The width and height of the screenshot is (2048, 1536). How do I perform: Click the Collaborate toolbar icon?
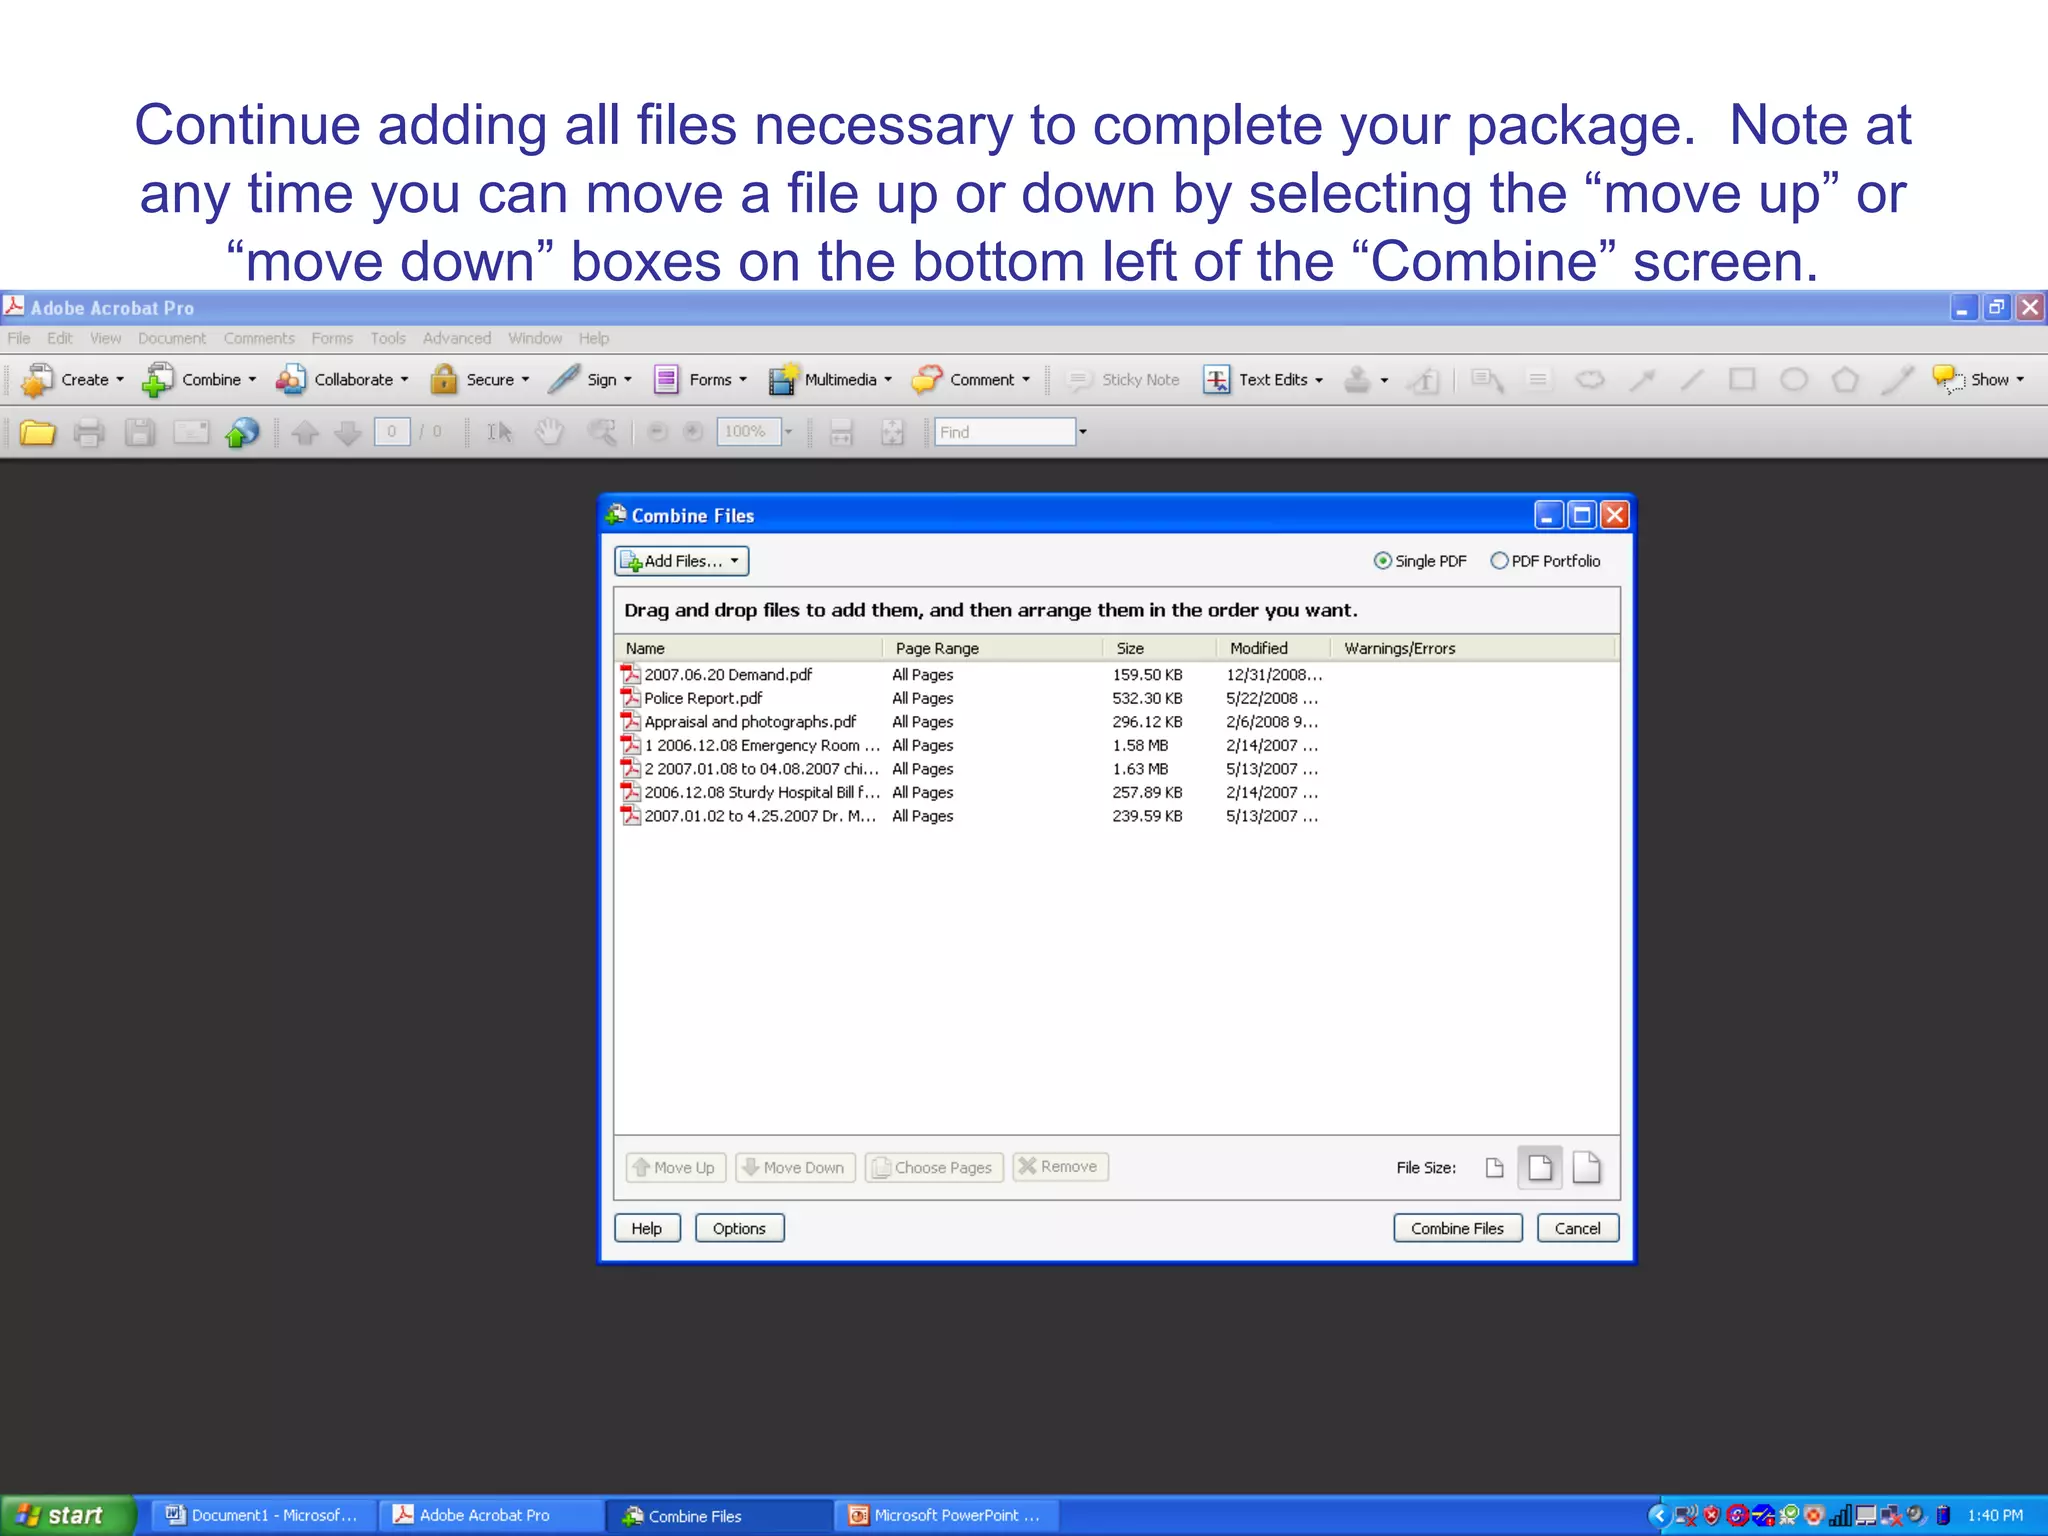click(x=291, y=380)
